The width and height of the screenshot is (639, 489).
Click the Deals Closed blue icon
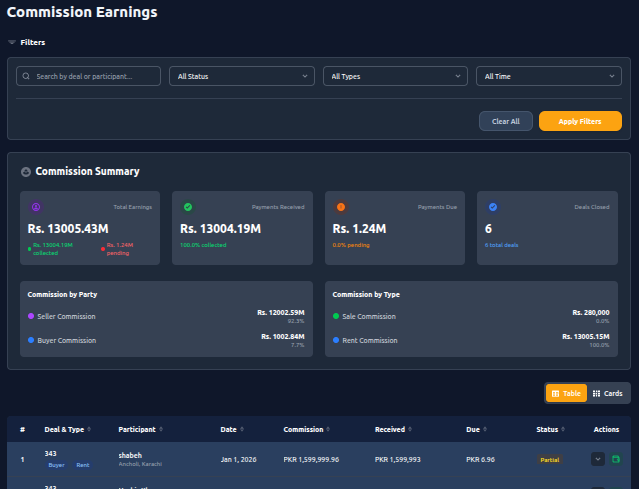coord(493,207)
